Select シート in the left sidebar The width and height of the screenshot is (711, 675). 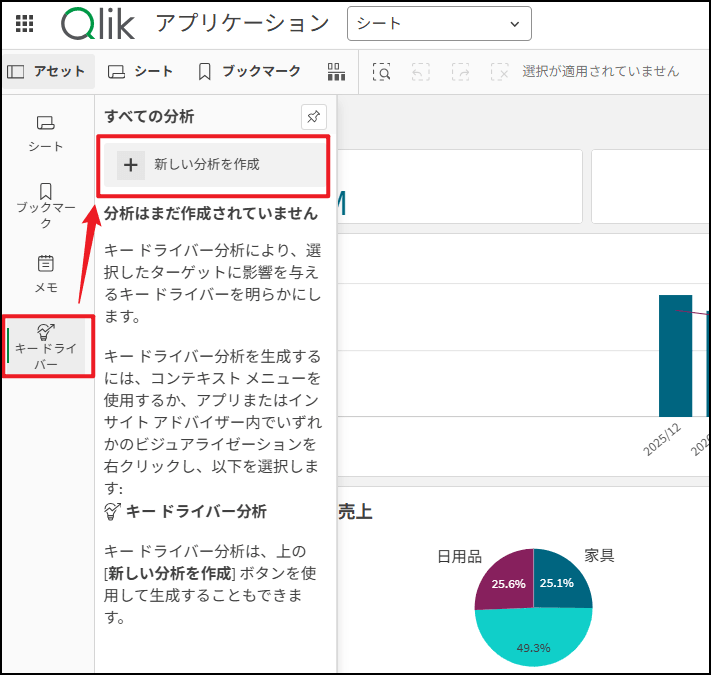(46, 133)
